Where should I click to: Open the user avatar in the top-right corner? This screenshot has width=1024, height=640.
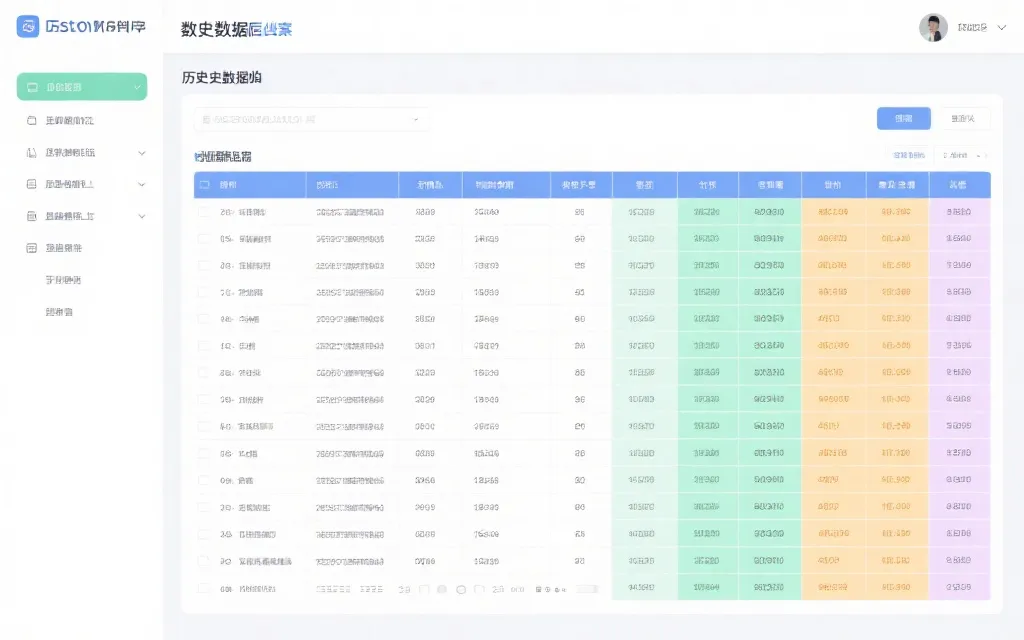tap(933, 27)
